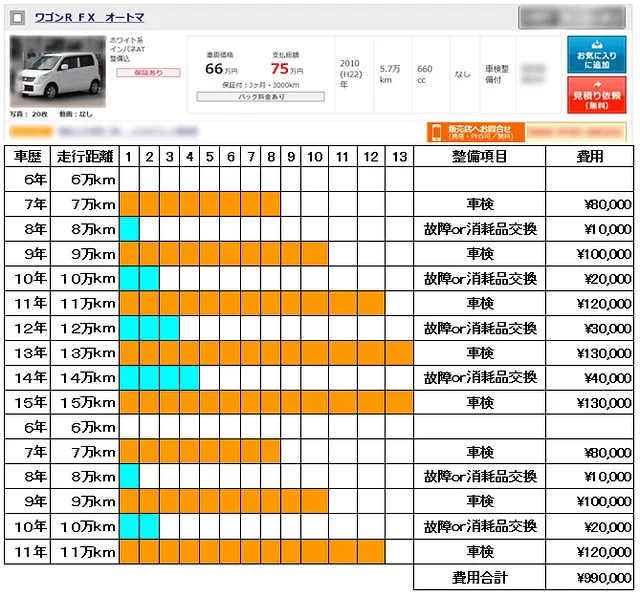Viewport: 640px width, 596px height.
Task: Click the engine displacement 660cc
Action: coord(424,74)
